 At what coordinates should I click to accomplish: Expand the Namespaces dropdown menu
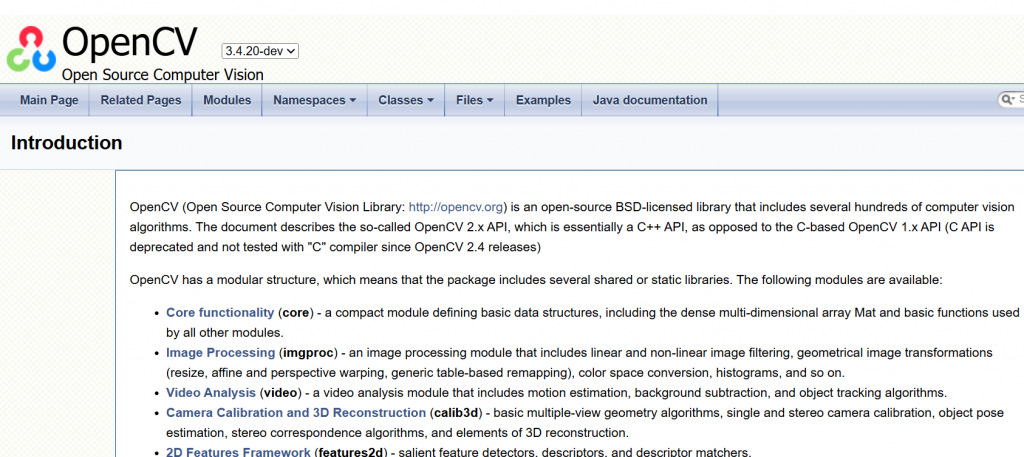(x=315, y=100)
